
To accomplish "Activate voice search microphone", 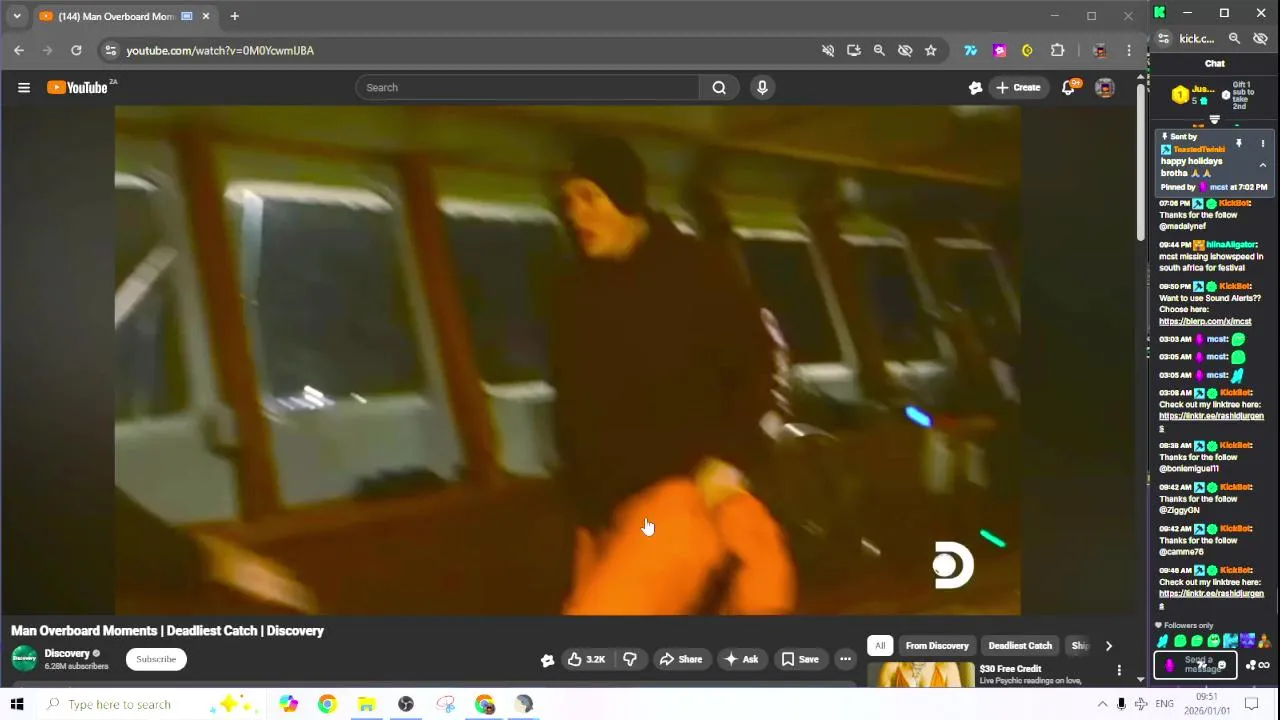I will 762,88.
